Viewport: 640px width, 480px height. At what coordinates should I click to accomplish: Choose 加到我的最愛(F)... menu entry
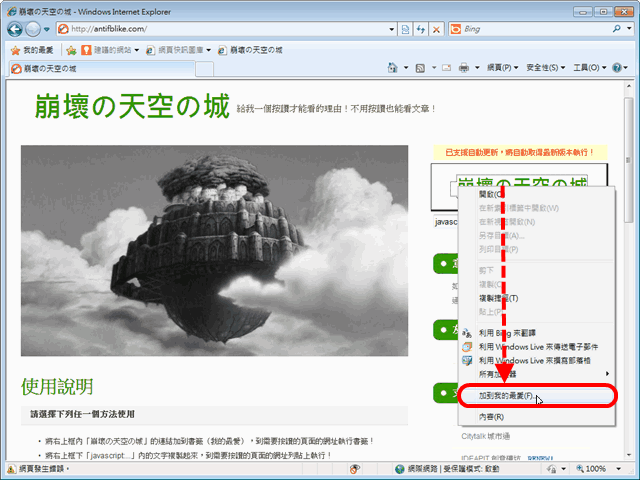pos(537,396)
